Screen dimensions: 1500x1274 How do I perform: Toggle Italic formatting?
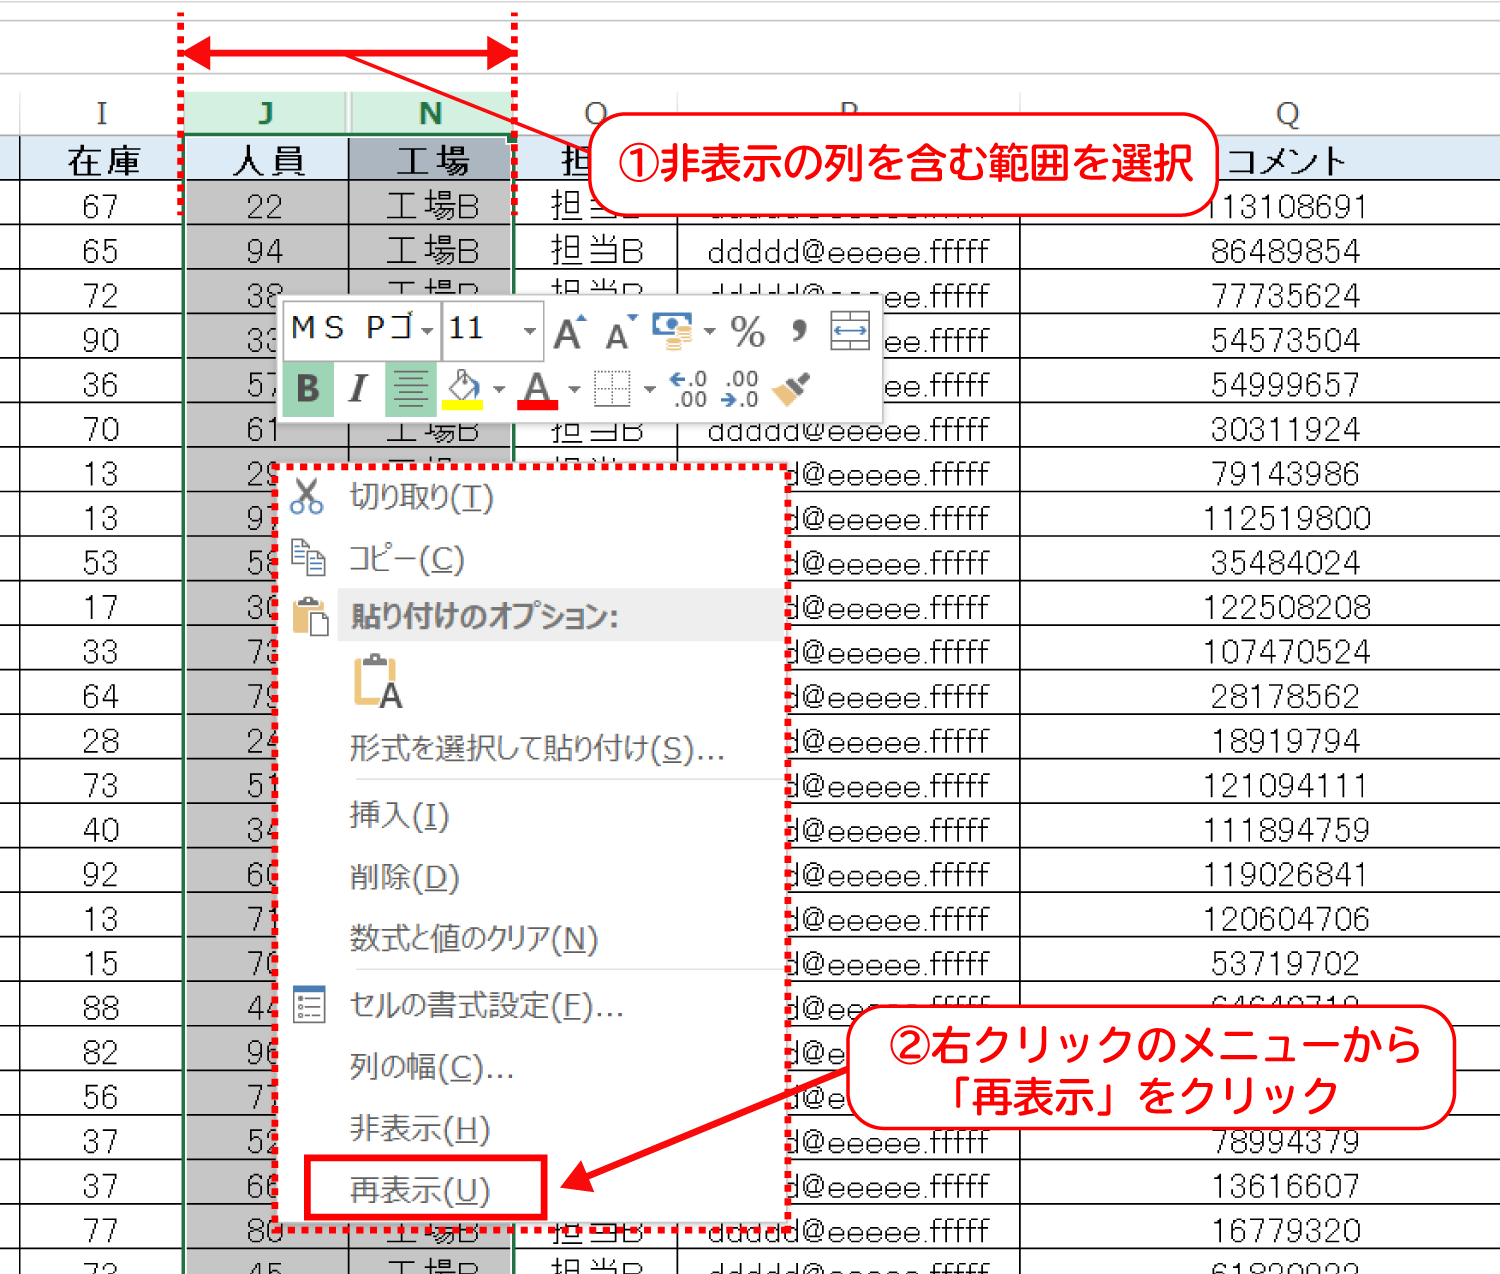click(x=358, y=388)
